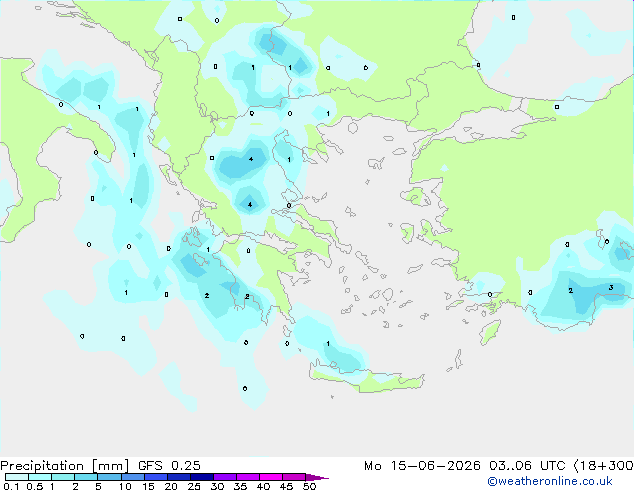Screen dimensions: 634x490
Task: Click the 15–20 mm legend swatch
Action: tap(155, 477)
